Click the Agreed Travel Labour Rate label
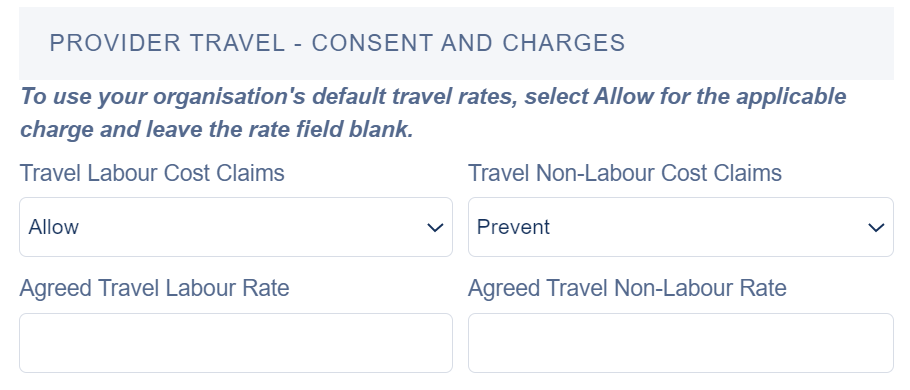The image size is (910, 390). pos(154,288)
